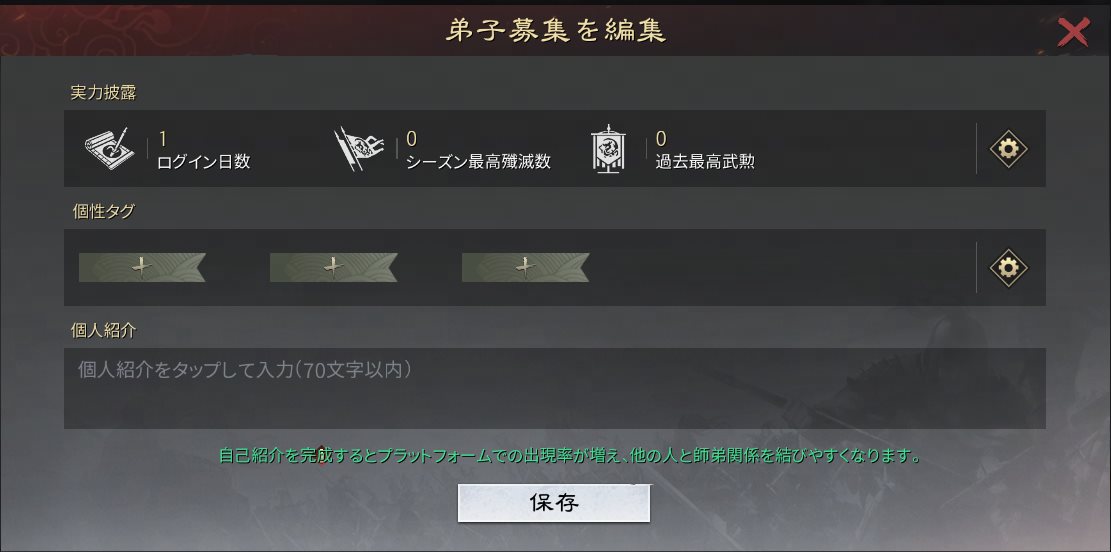Click the battle flag シーズン最高殲滅数 icon

(x=359, y=149)
